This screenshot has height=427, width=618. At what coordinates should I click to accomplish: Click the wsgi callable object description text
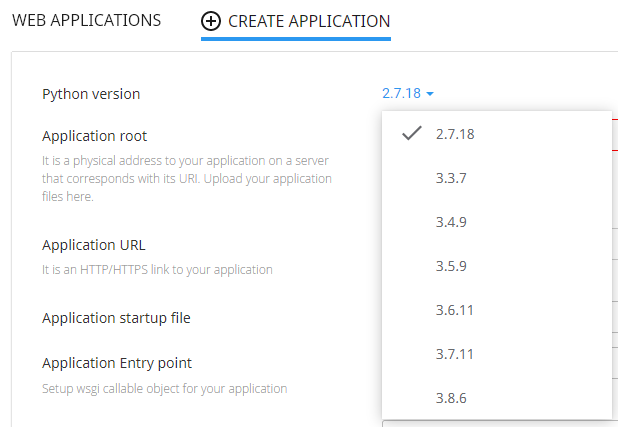[164, 388]
